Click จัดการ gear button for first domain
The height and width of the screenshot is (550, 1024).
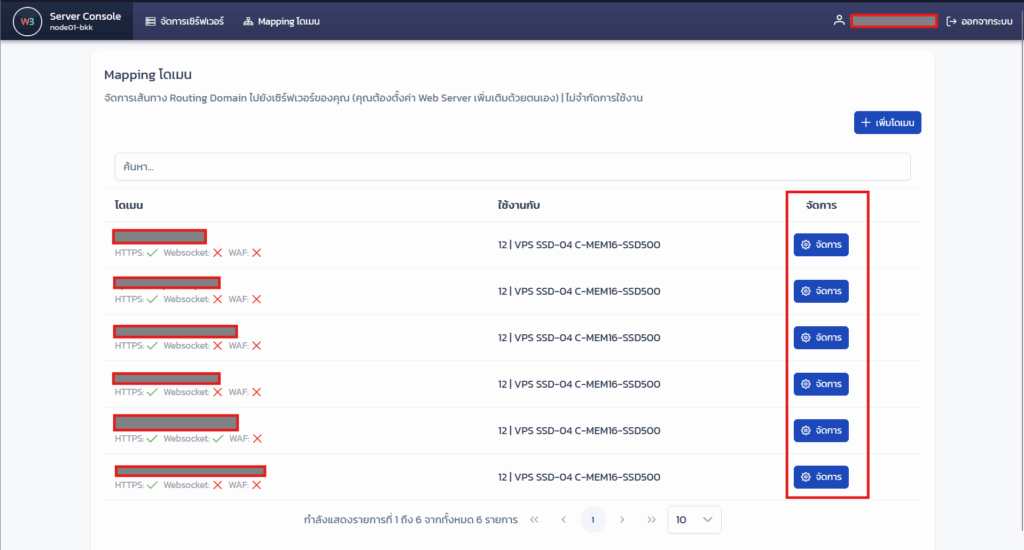[x=821, y=245]
